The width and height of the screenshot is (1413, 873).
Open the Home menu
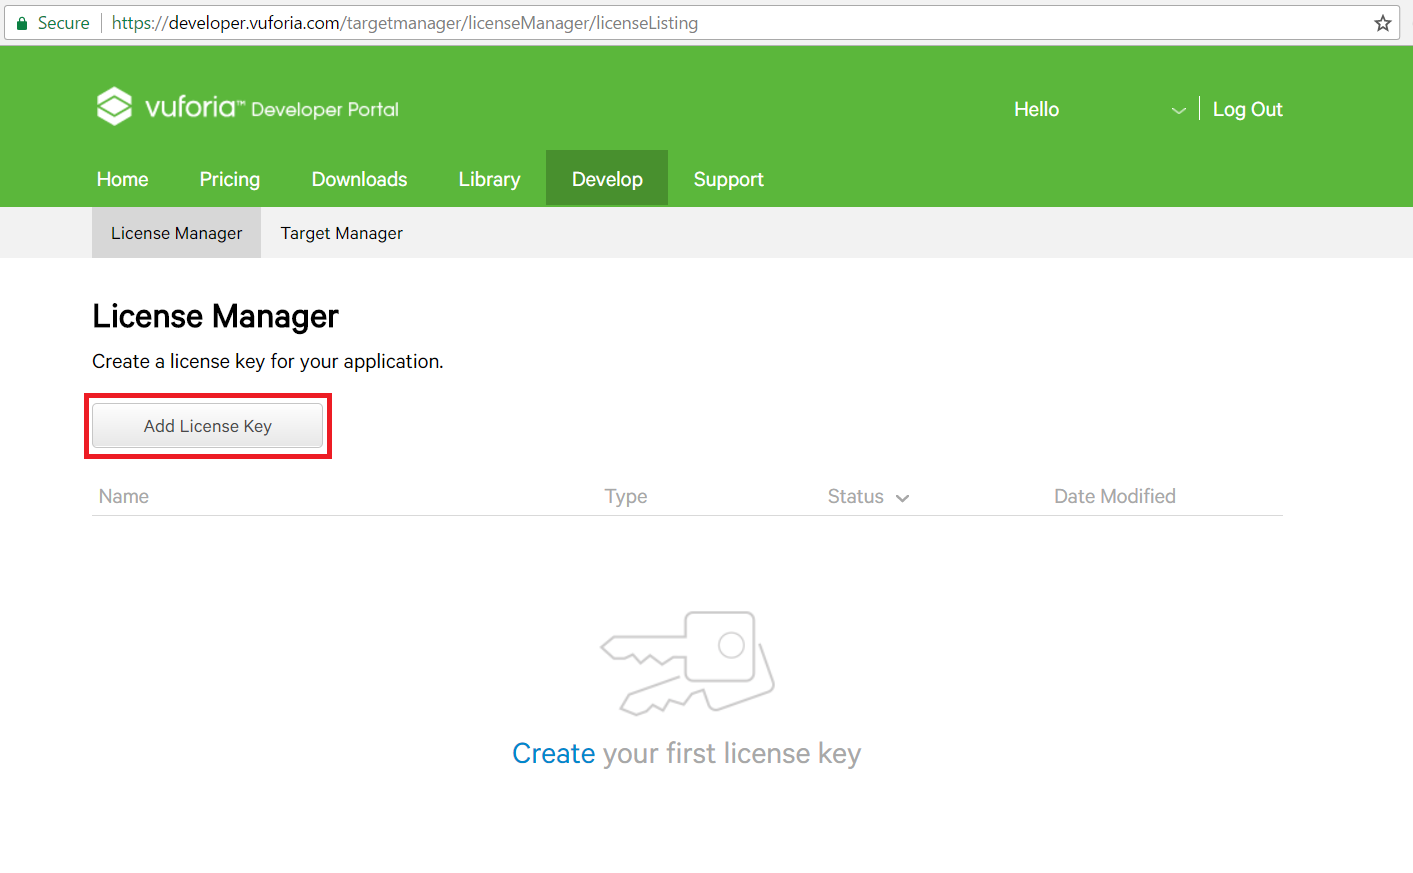[x=123, y=179]
